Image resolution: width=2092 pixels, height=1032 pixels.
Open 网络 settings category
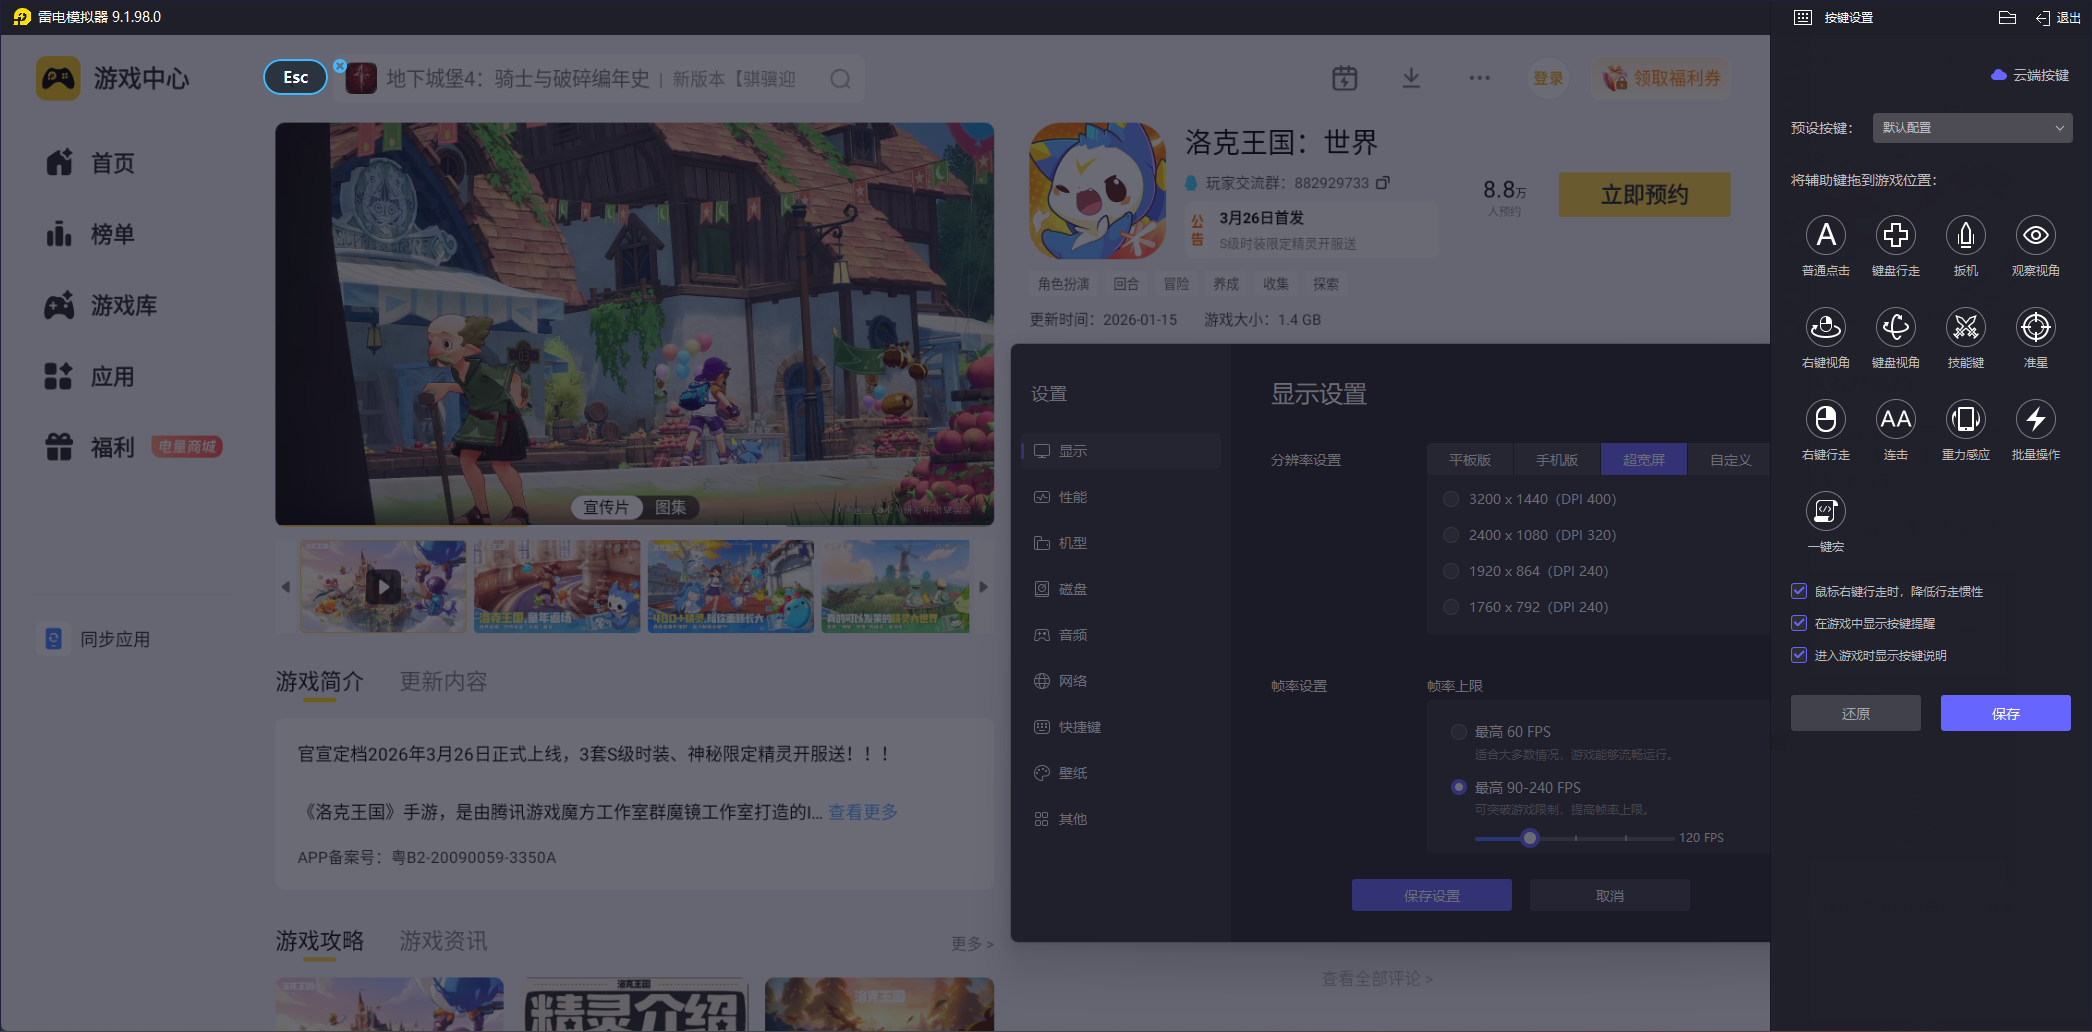(x=1121, y=681)
